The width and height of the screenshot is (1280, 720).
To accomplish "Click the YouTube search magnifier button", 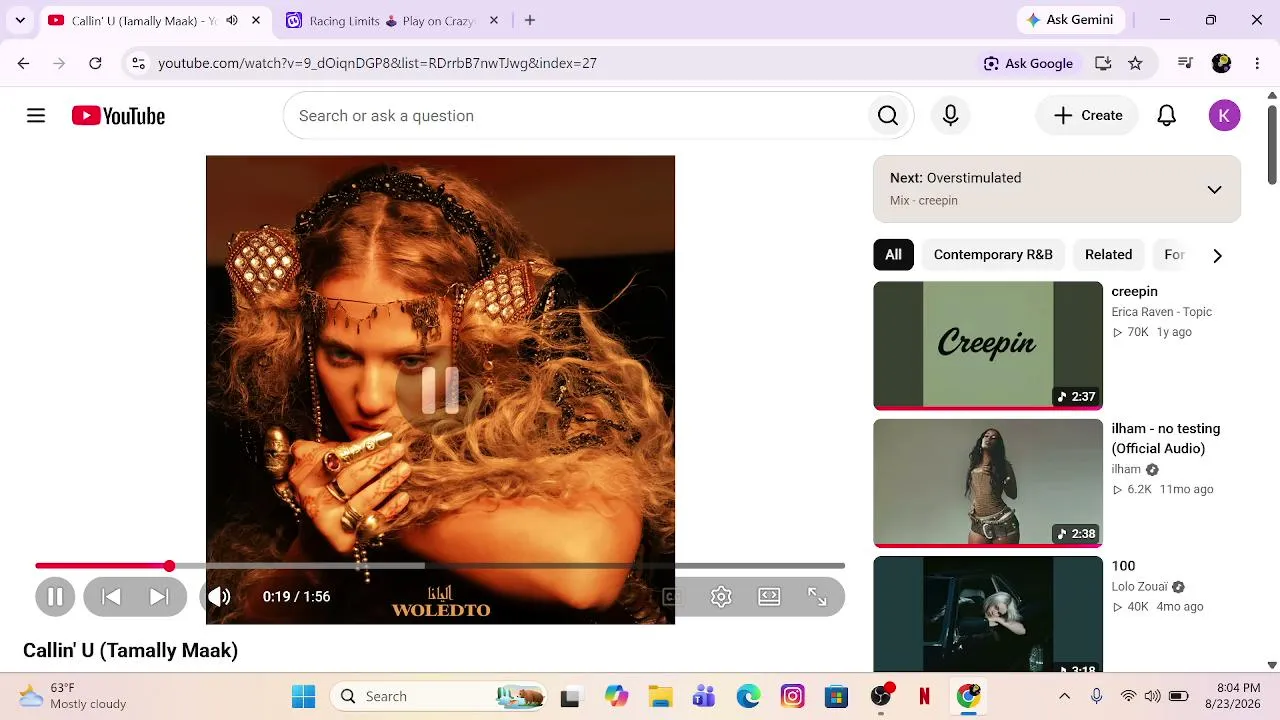I will [888, 116].
